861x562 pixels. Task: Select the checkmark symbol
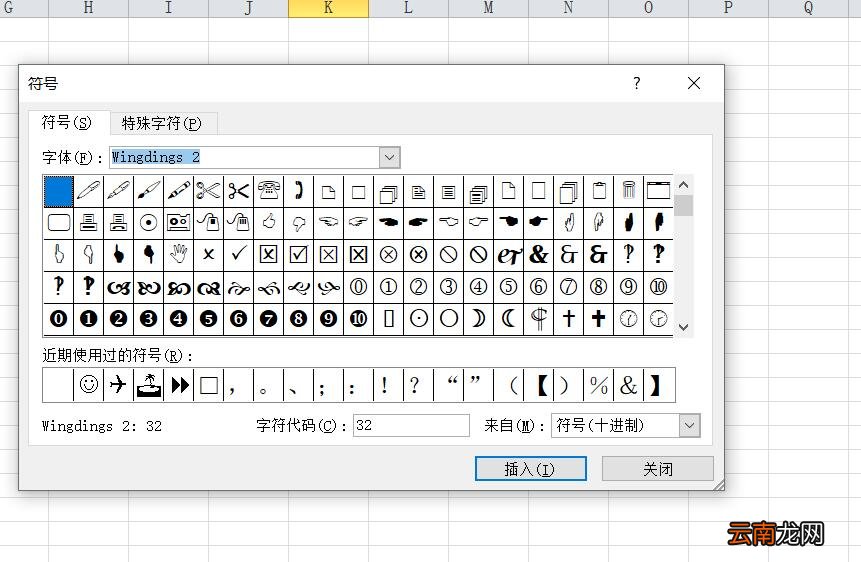(238, 254)
